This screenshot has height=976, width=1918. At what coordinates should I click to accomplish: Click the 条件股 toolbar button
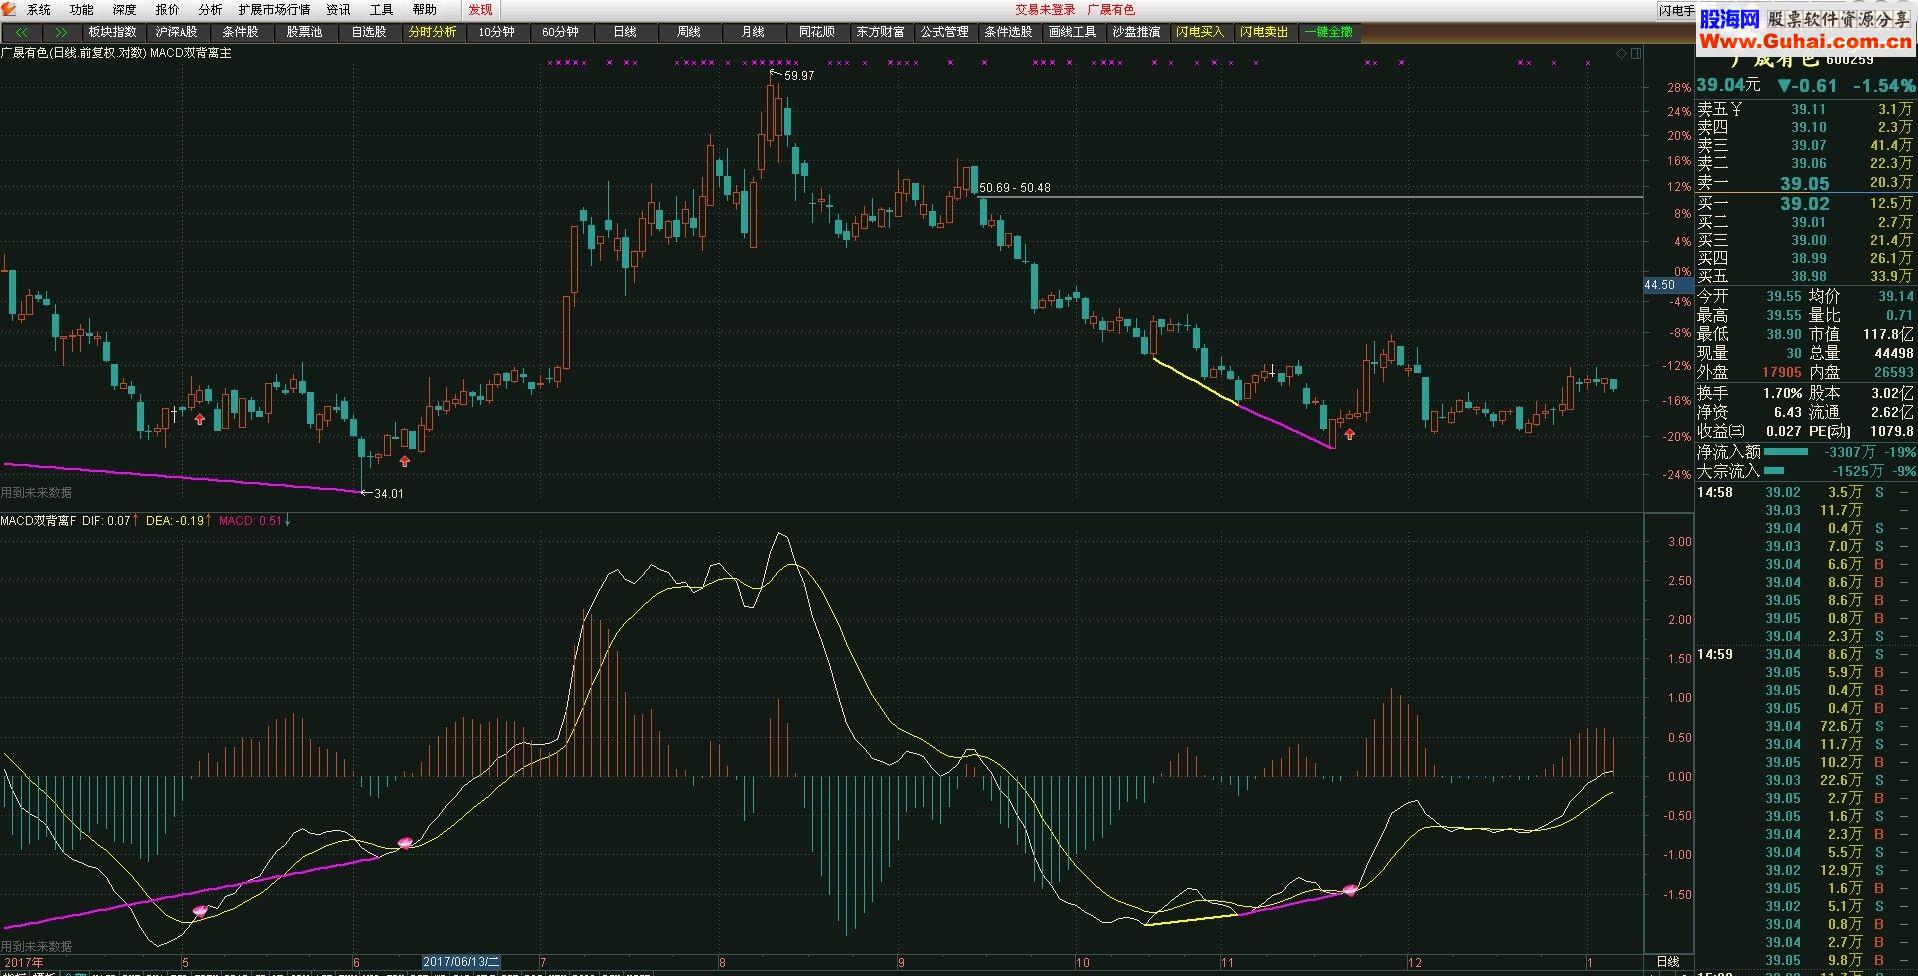click(240, 32)
